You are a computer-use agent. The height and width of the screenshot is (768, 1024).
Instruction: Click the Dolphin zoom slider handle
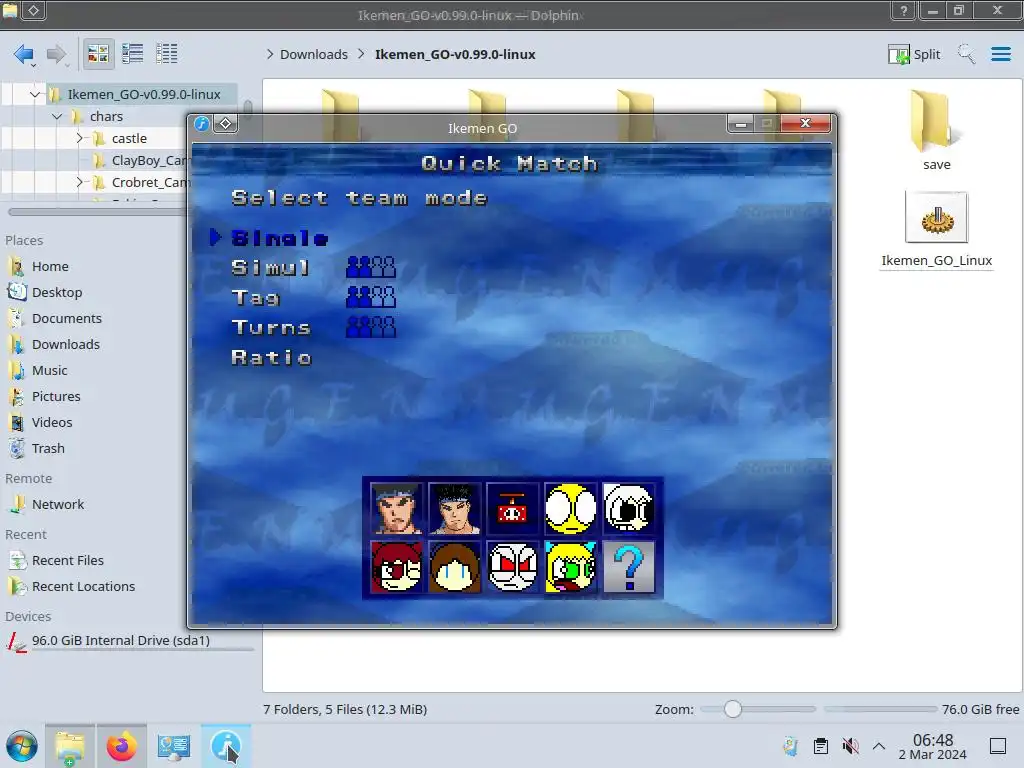(733, 709)
